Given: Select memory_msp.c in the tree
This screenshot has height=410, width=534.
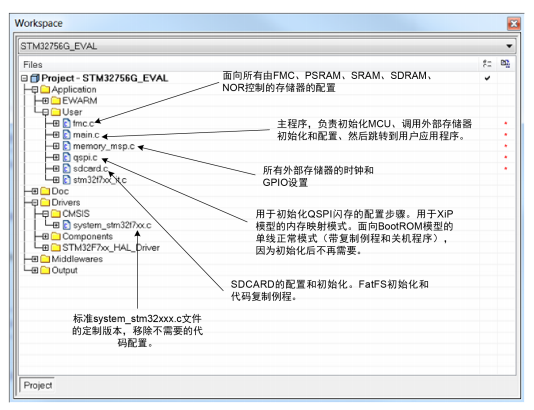Looking at the screenshot, I should [x=104, y=146].
